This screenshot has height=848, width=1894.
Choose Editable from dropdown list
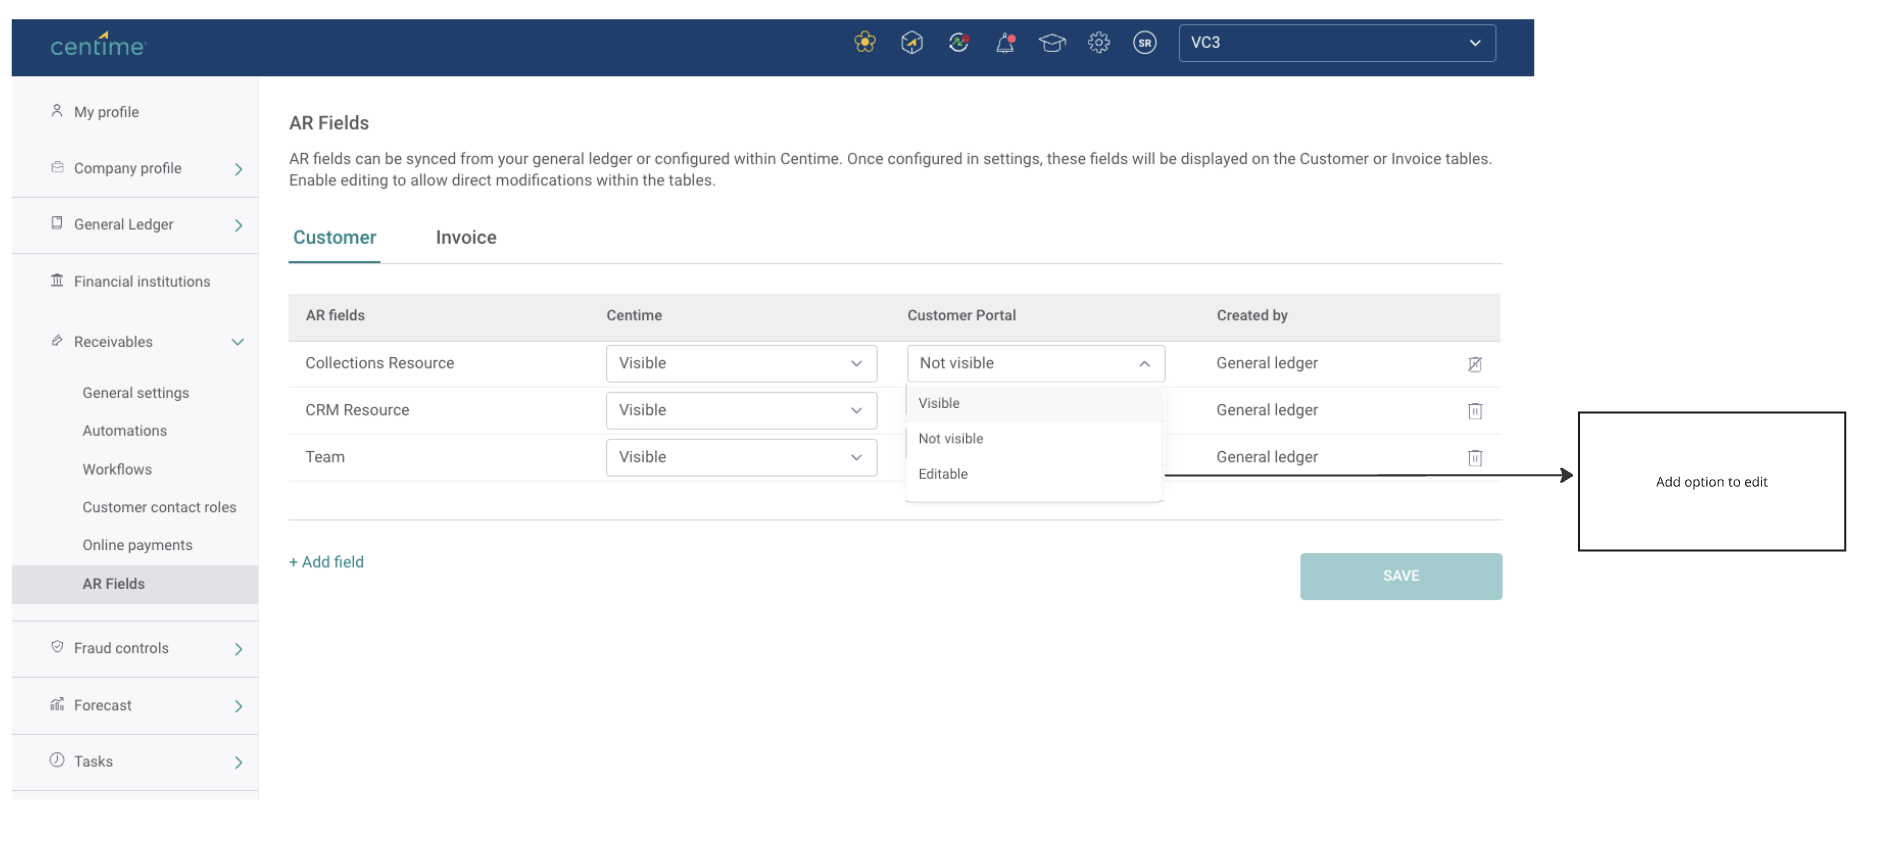point(943,474)
